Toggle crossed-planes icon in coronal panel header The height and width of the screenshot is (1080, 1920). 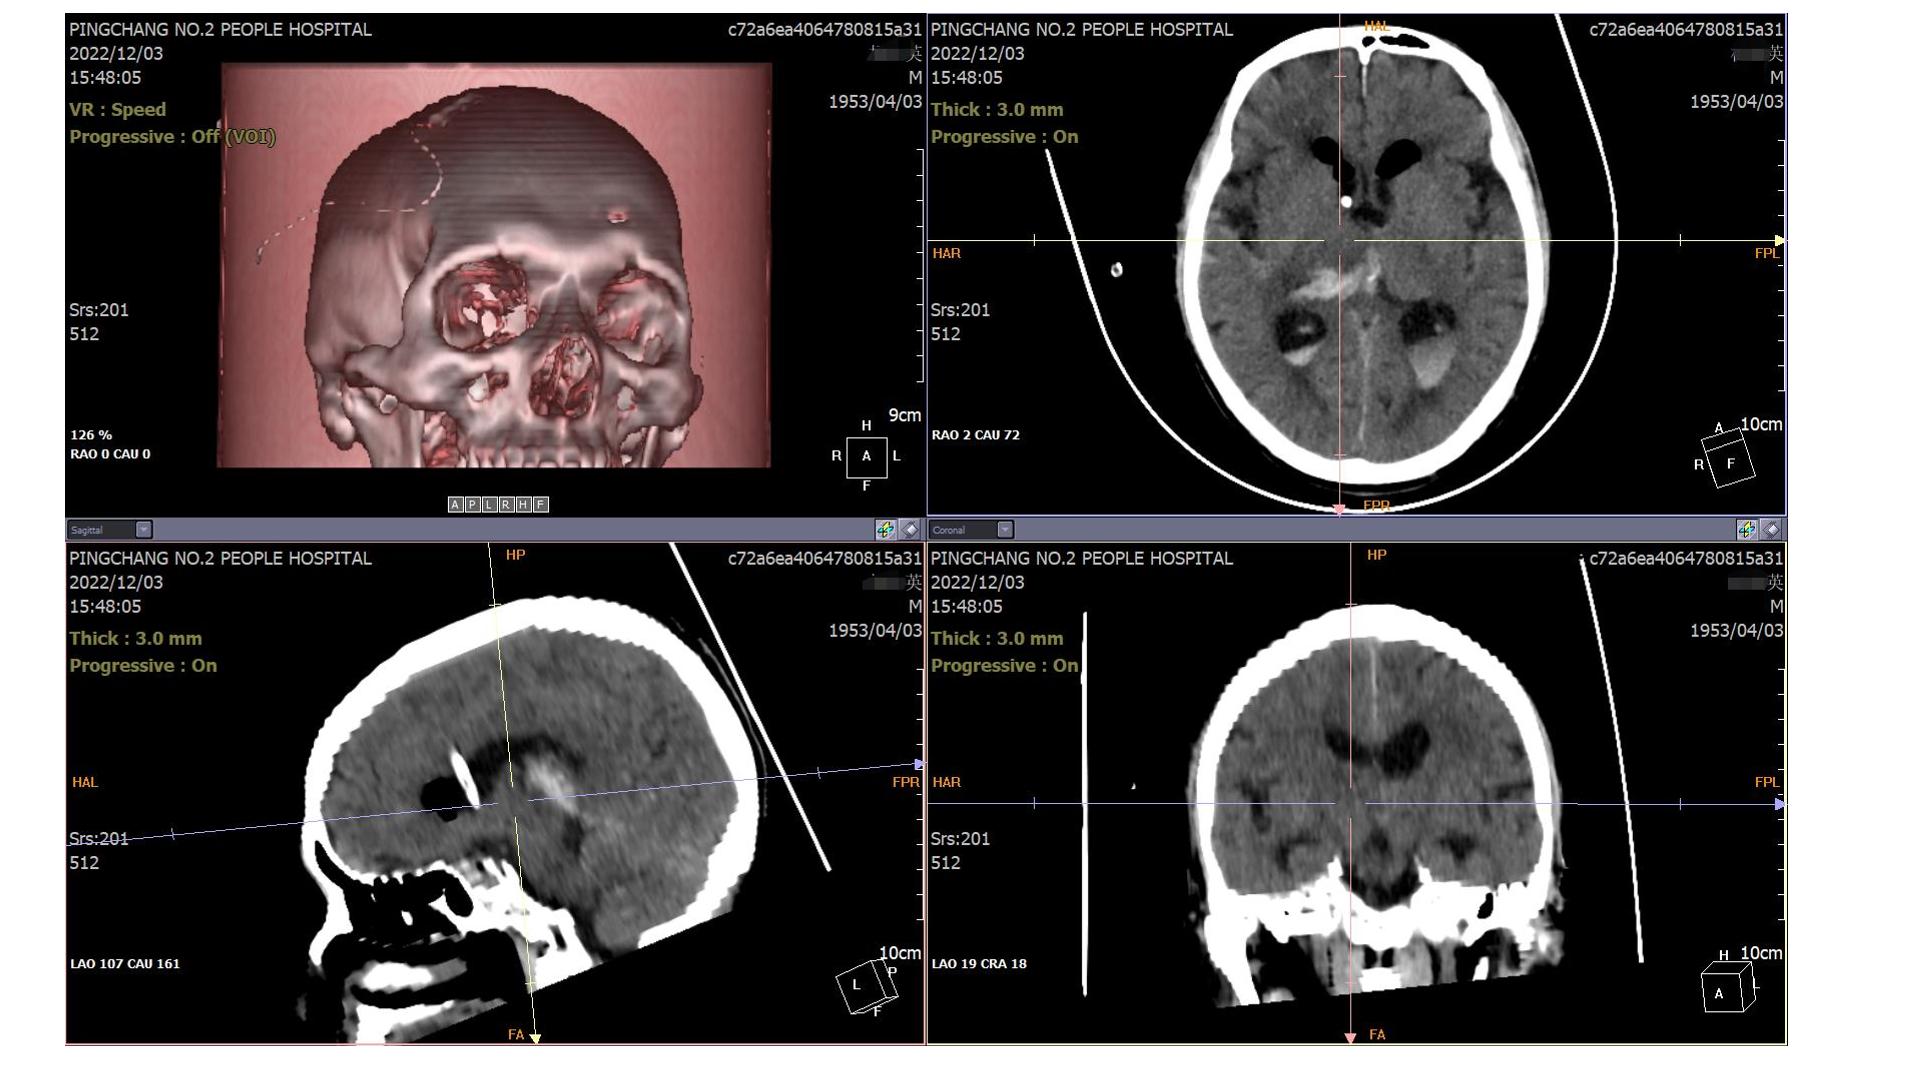[x=1746, y=530]
